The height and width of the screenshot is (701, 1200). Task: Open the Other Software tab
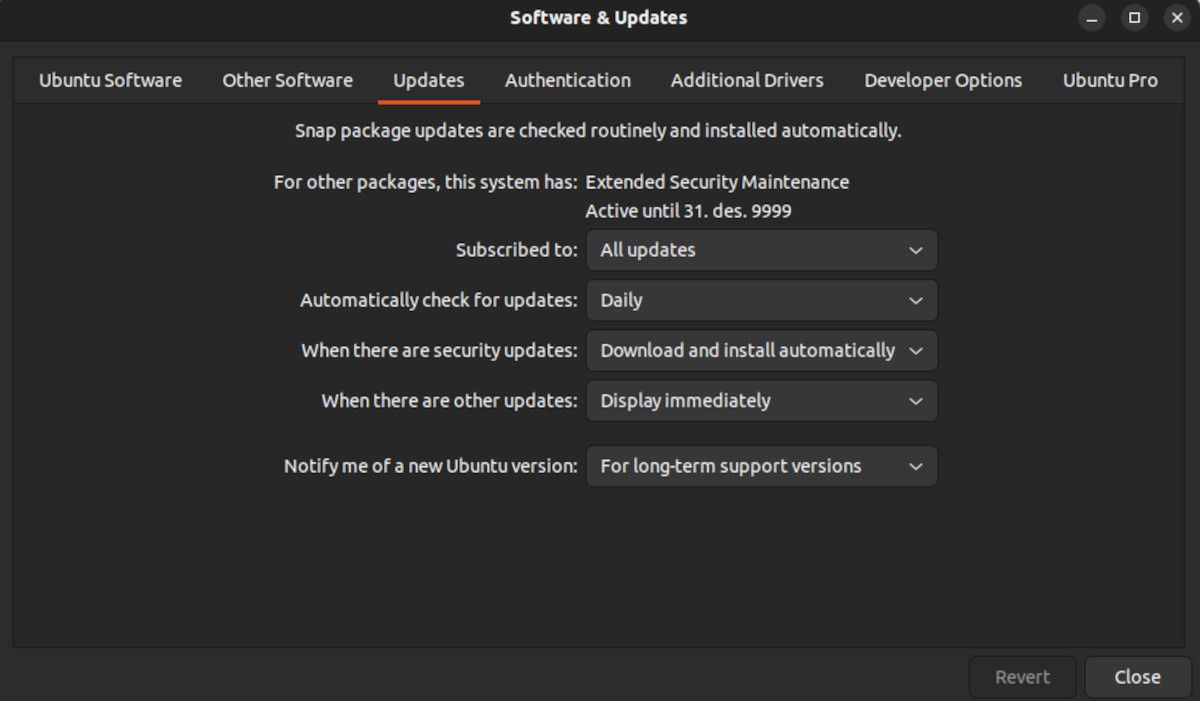(x=287, y=80)
